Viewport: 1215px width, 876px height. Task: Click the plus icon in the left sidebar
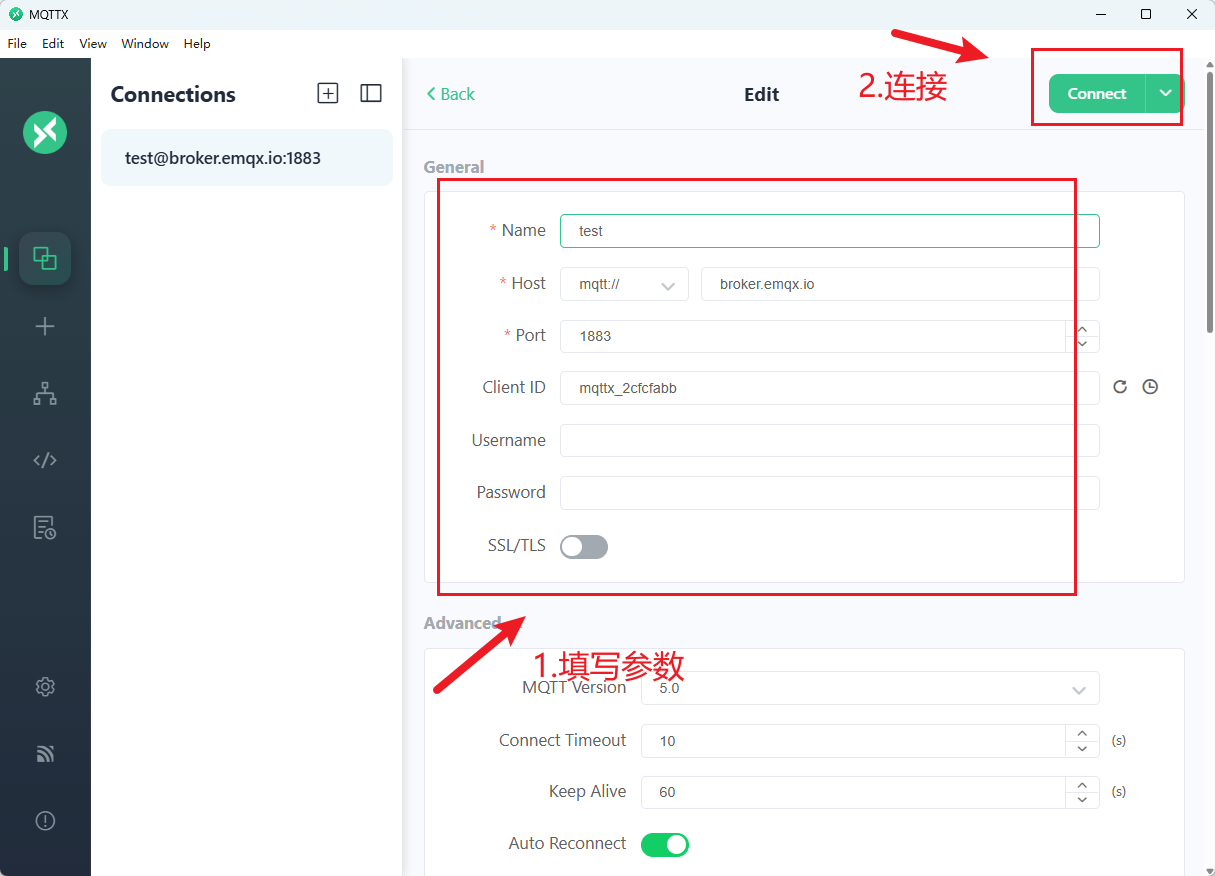coord(45,327)
